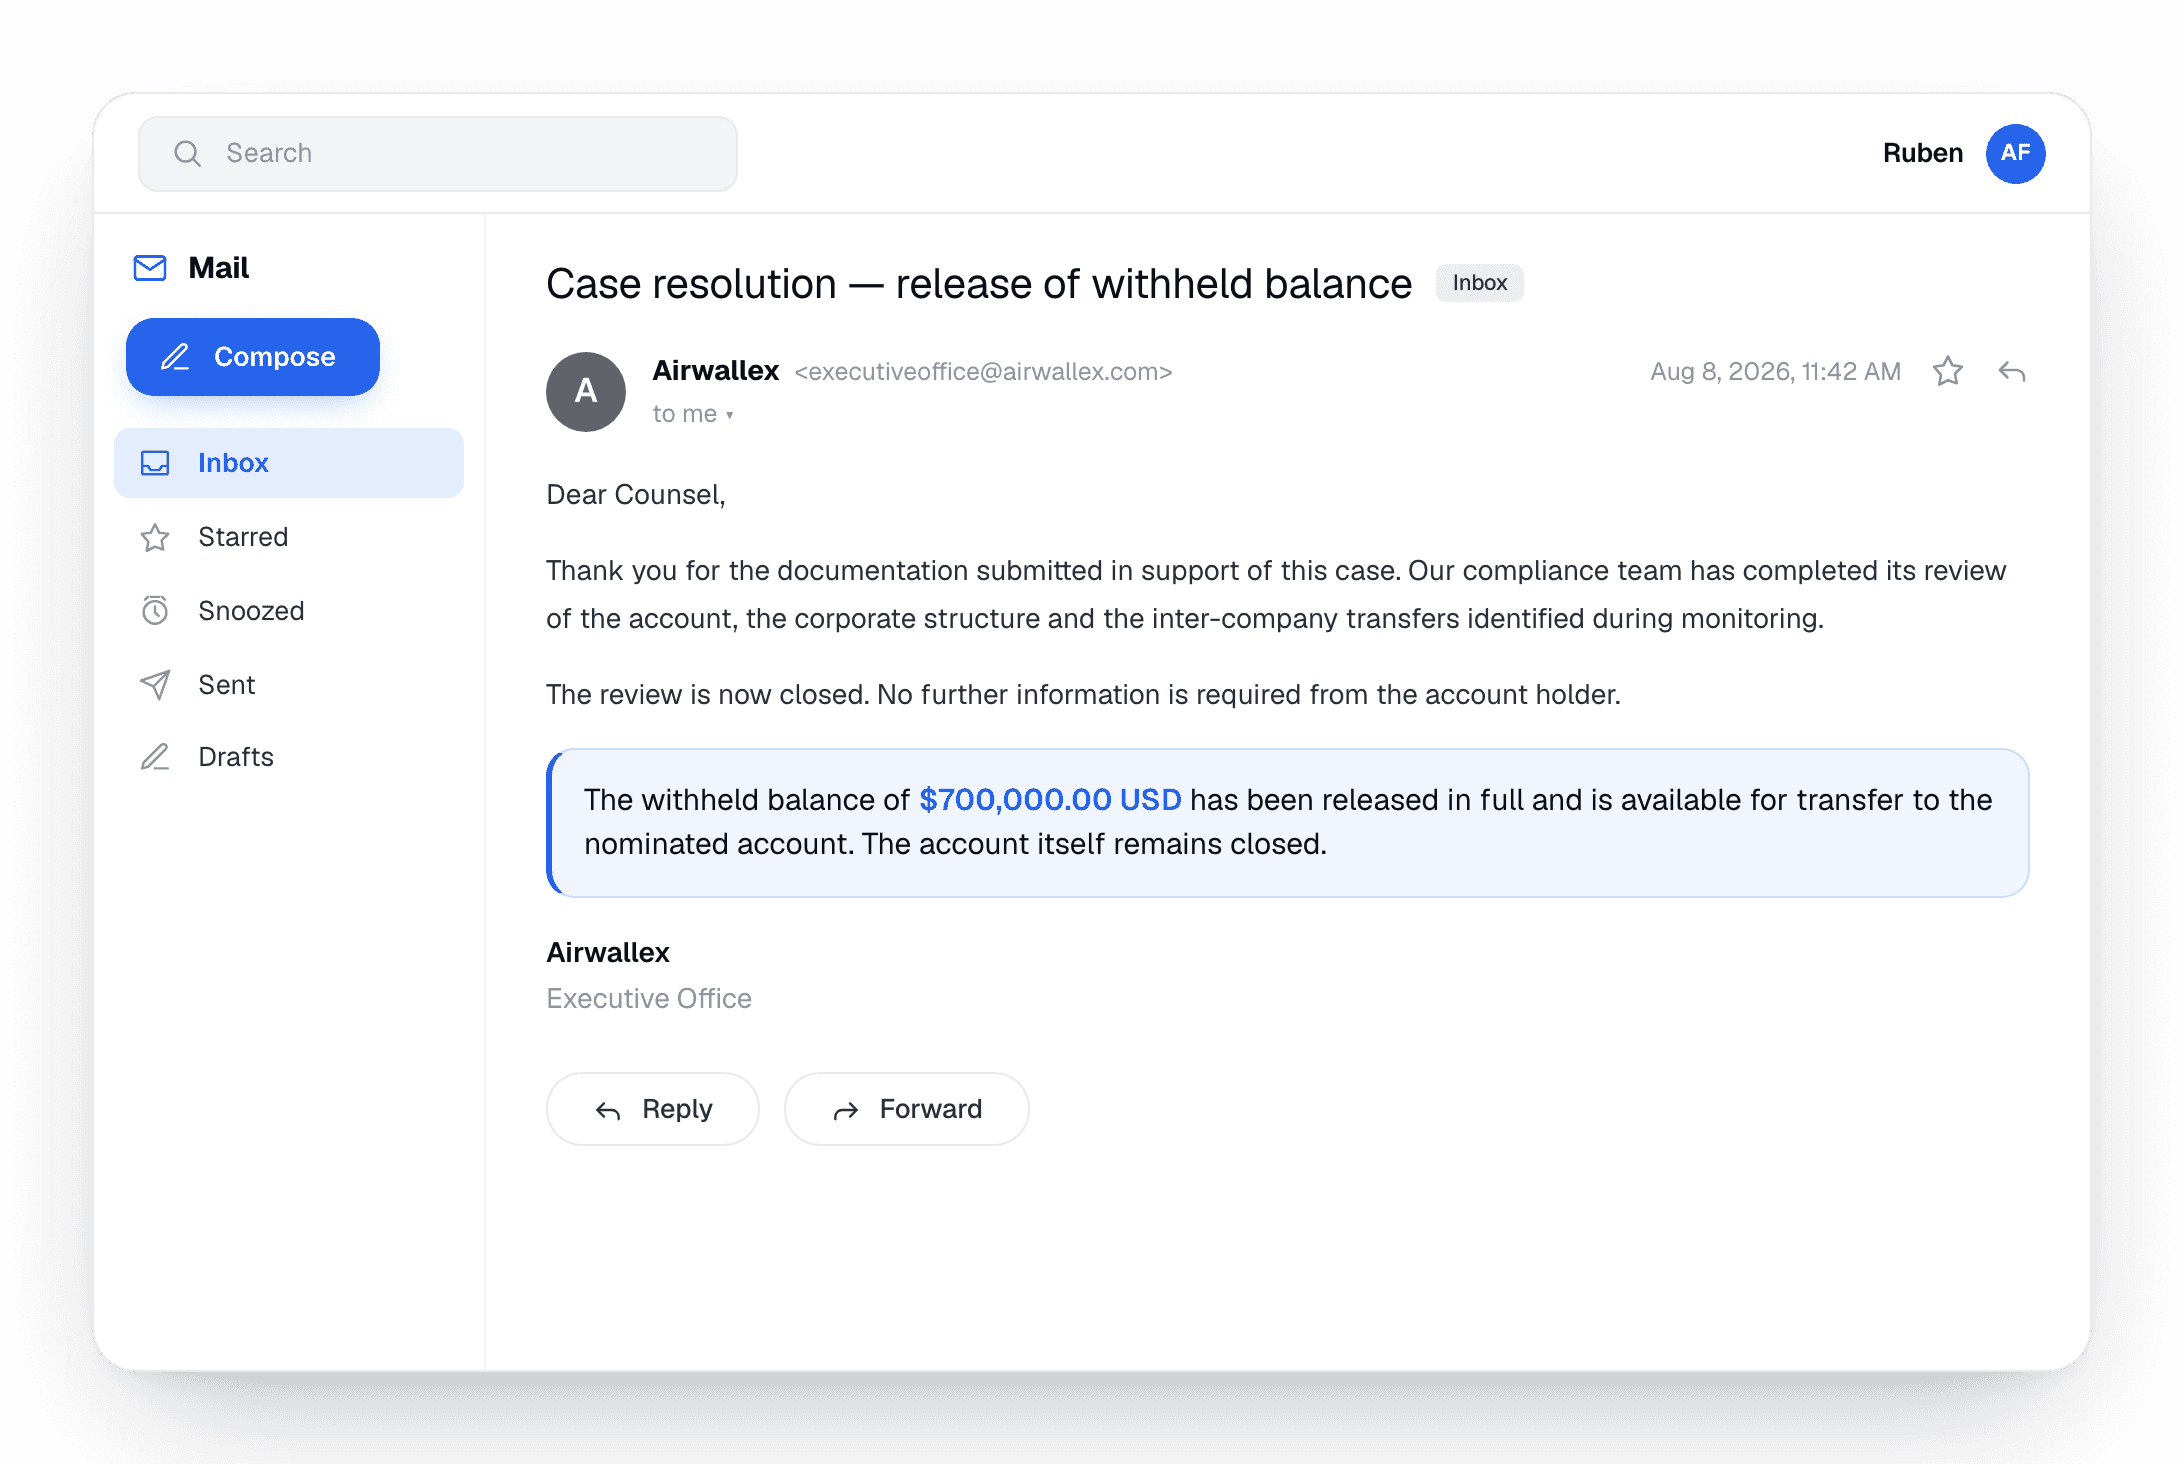Open the Drafts folder

point(289,757)
